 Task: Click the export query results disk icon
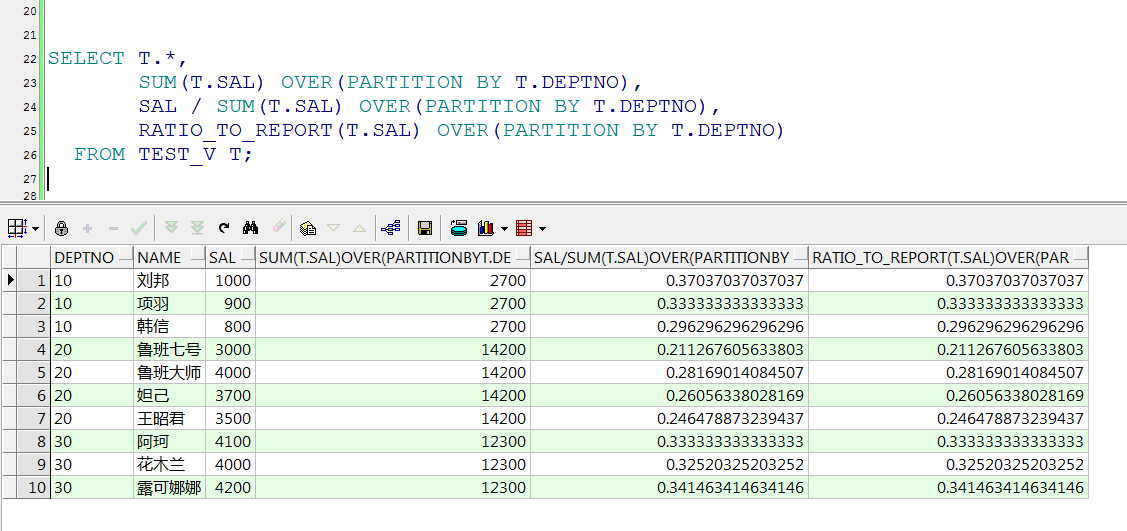(459, 228)
